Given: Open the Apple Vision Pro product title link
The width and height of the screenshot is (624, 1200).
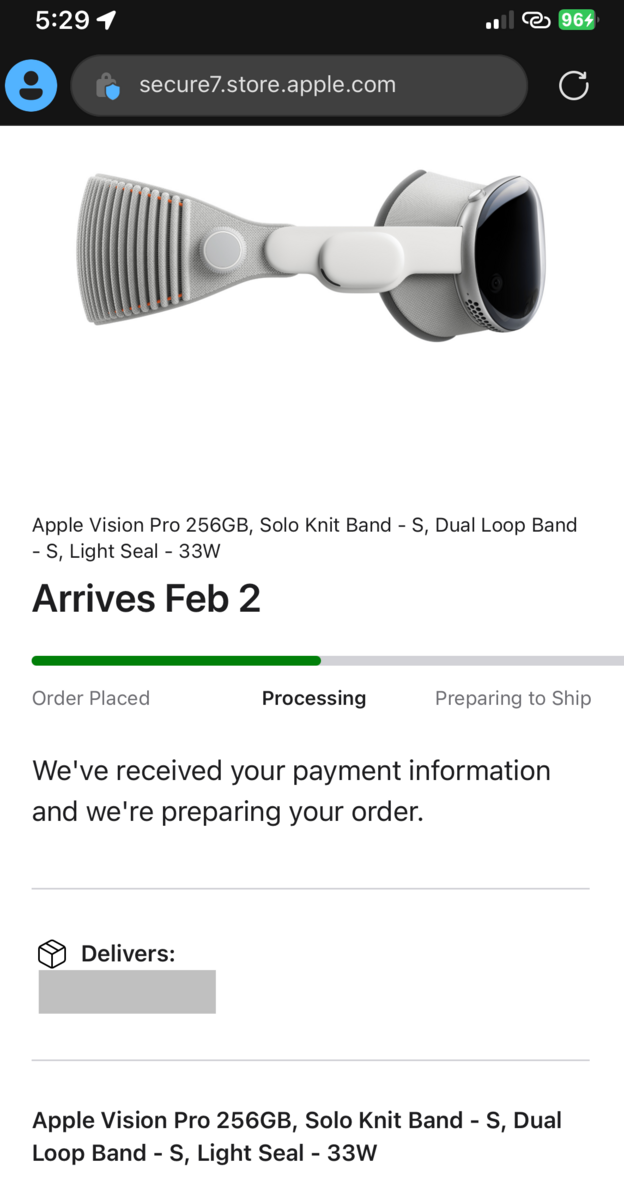Looking at the screenshot, I should coord(298,1136).
